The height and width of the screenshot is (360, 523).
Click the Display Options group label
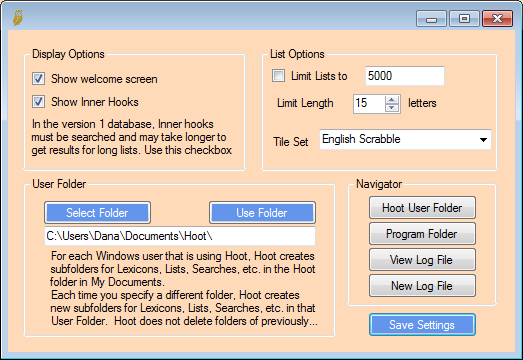68,54
